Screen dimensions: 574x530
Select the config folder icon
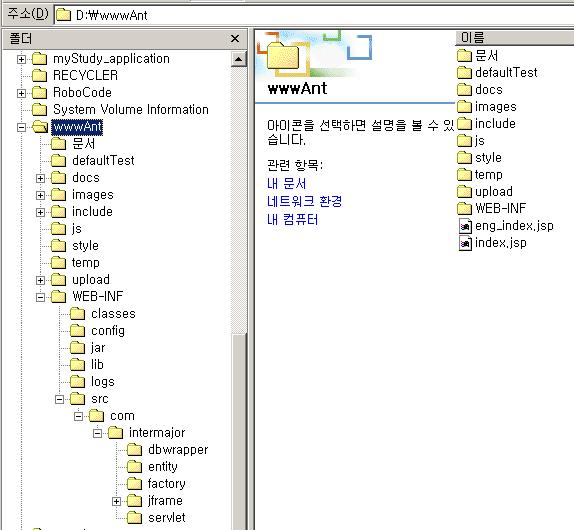click(x=78, y=331)
